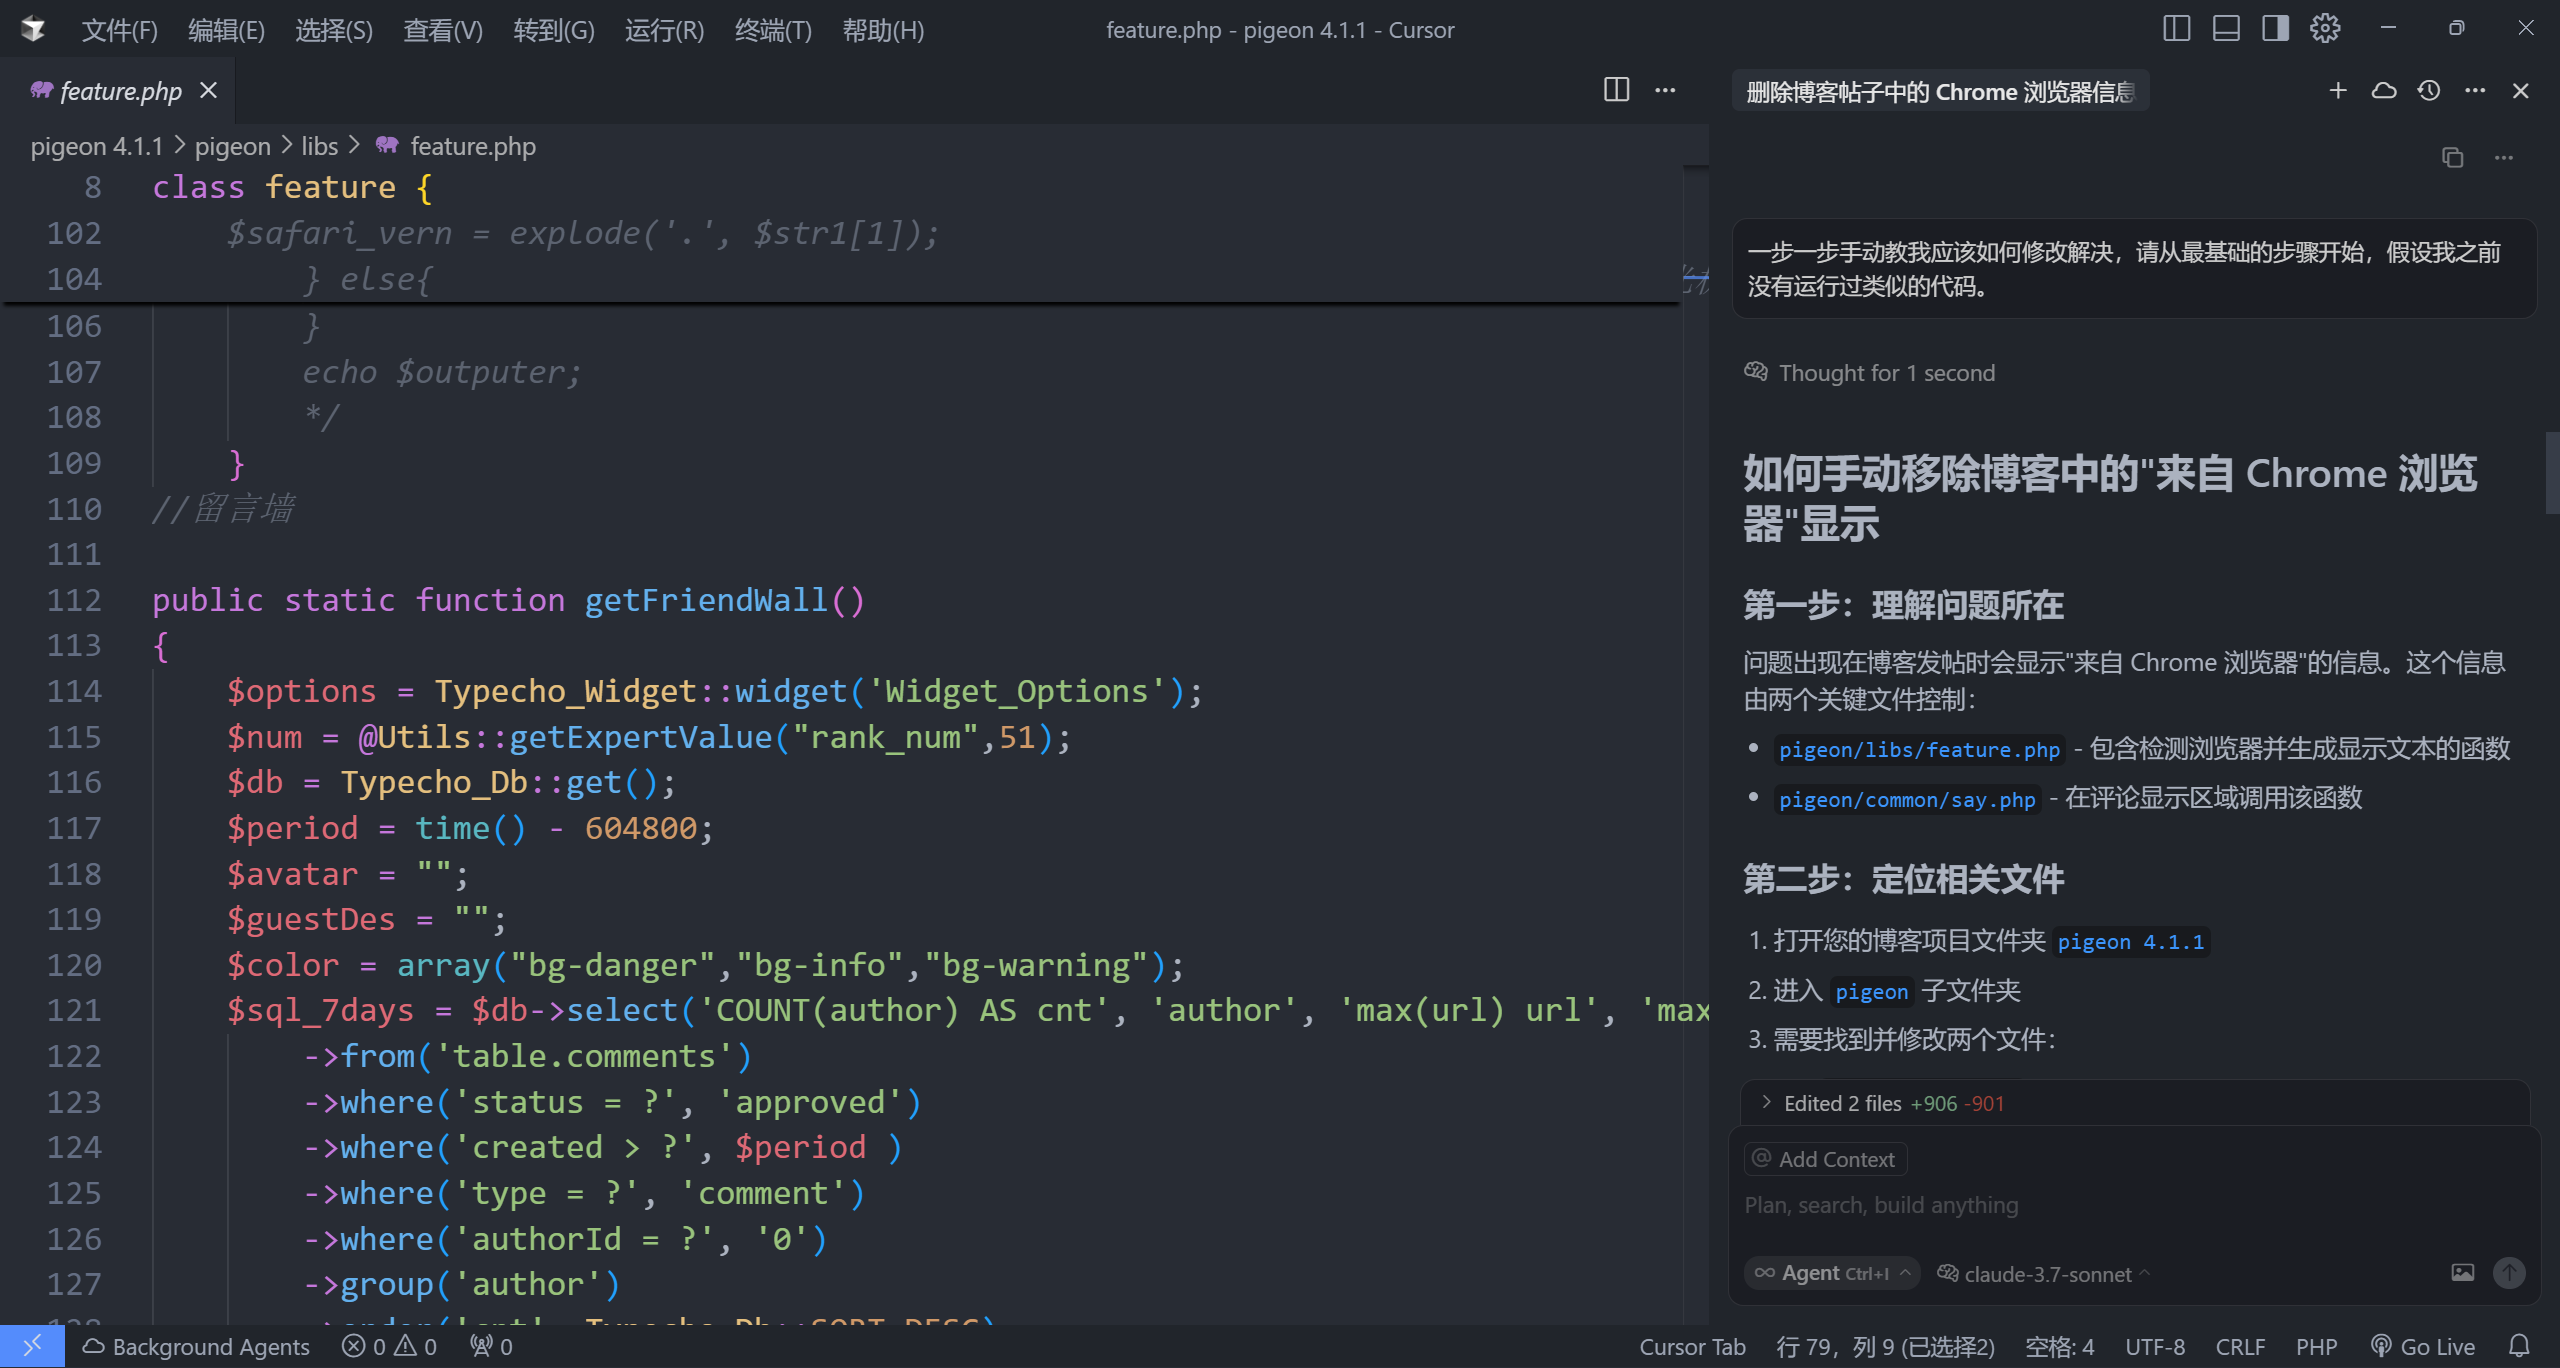Open pigeon/libs/feature.php file link
The width and height of the screenshot is (2560, 1368).
click(x=1919, y=749)
